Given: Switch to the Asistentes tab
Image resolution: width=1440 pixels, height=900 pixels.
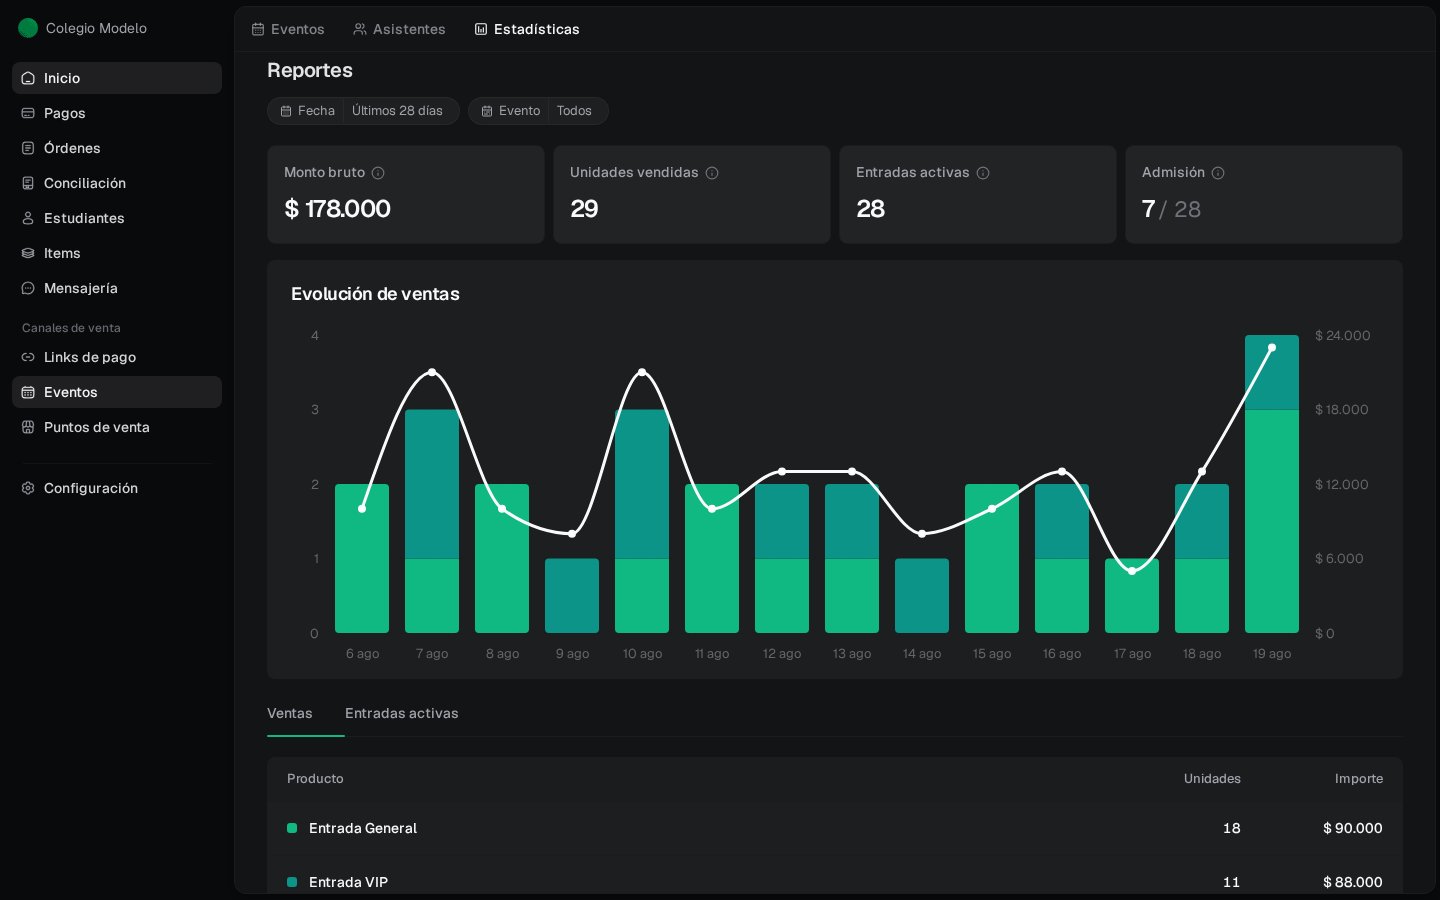Looking at the screenshot, I should [x=399, y=29].
